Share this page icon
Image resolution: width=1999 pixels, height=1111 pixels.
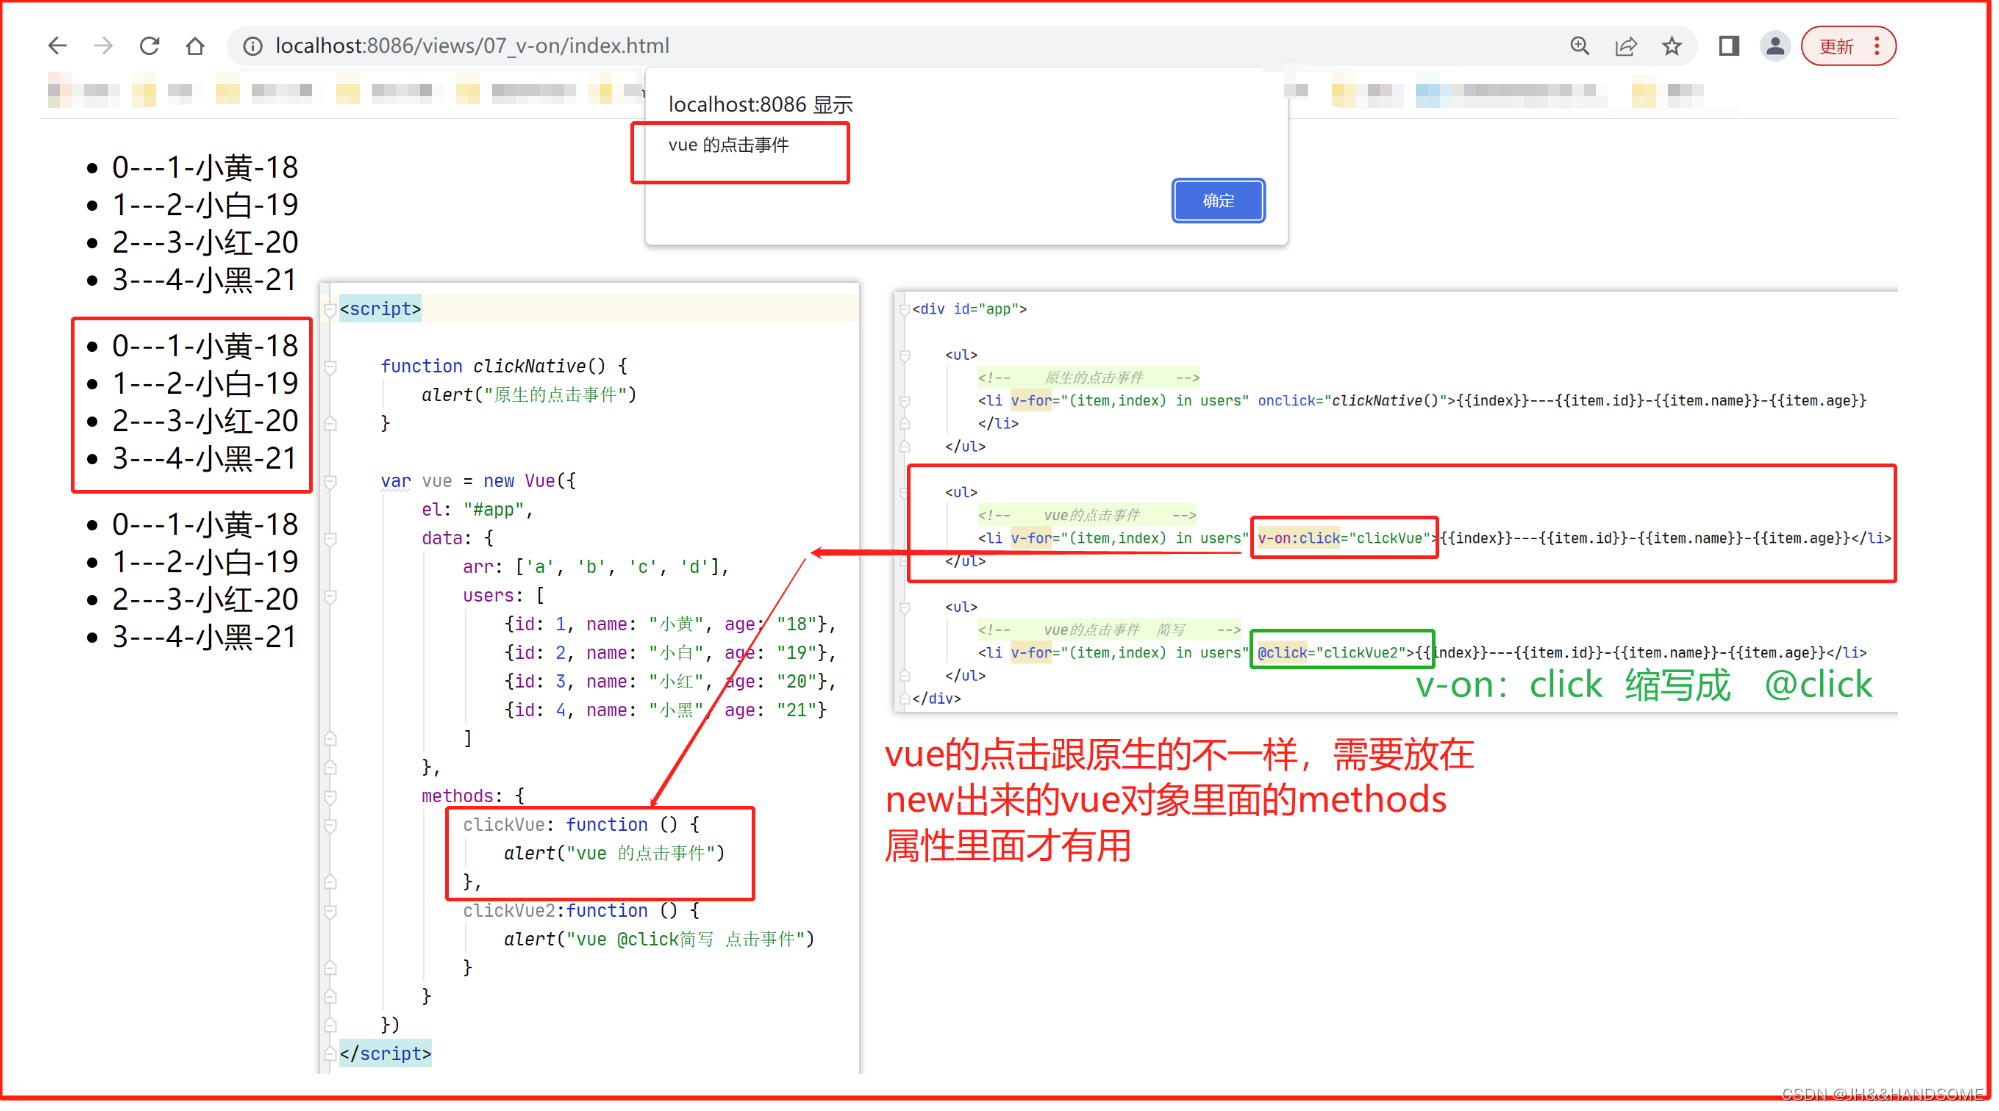pyautogui.click(x=1626, y=46)
